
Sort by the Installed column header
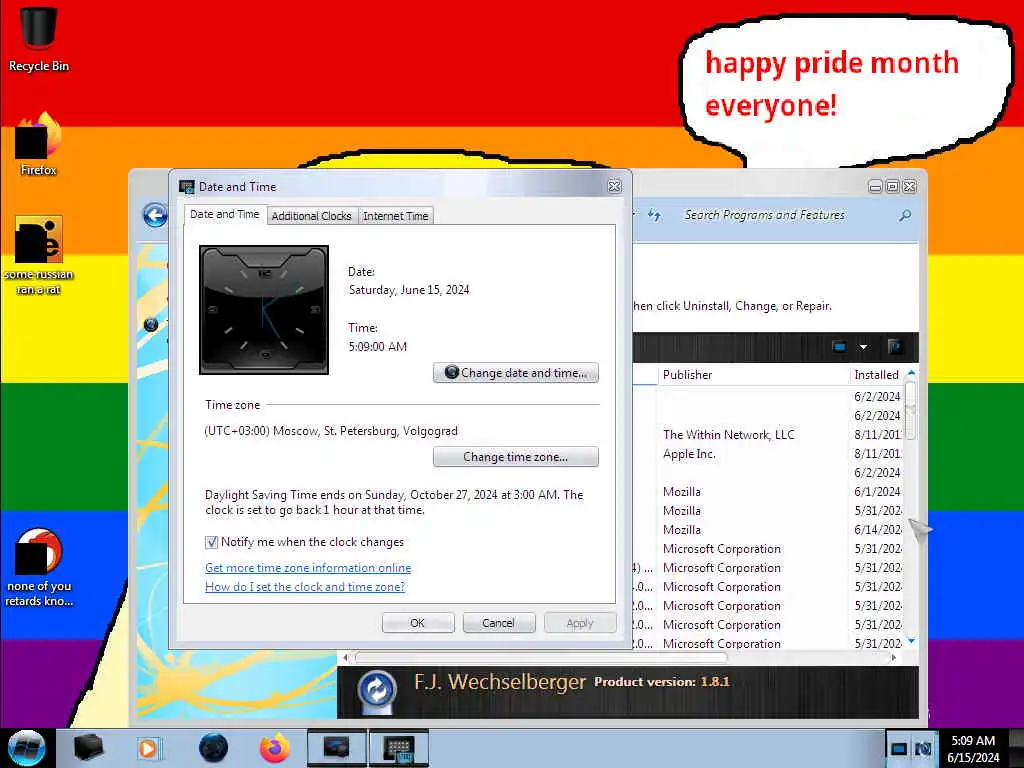pos(876,375)
